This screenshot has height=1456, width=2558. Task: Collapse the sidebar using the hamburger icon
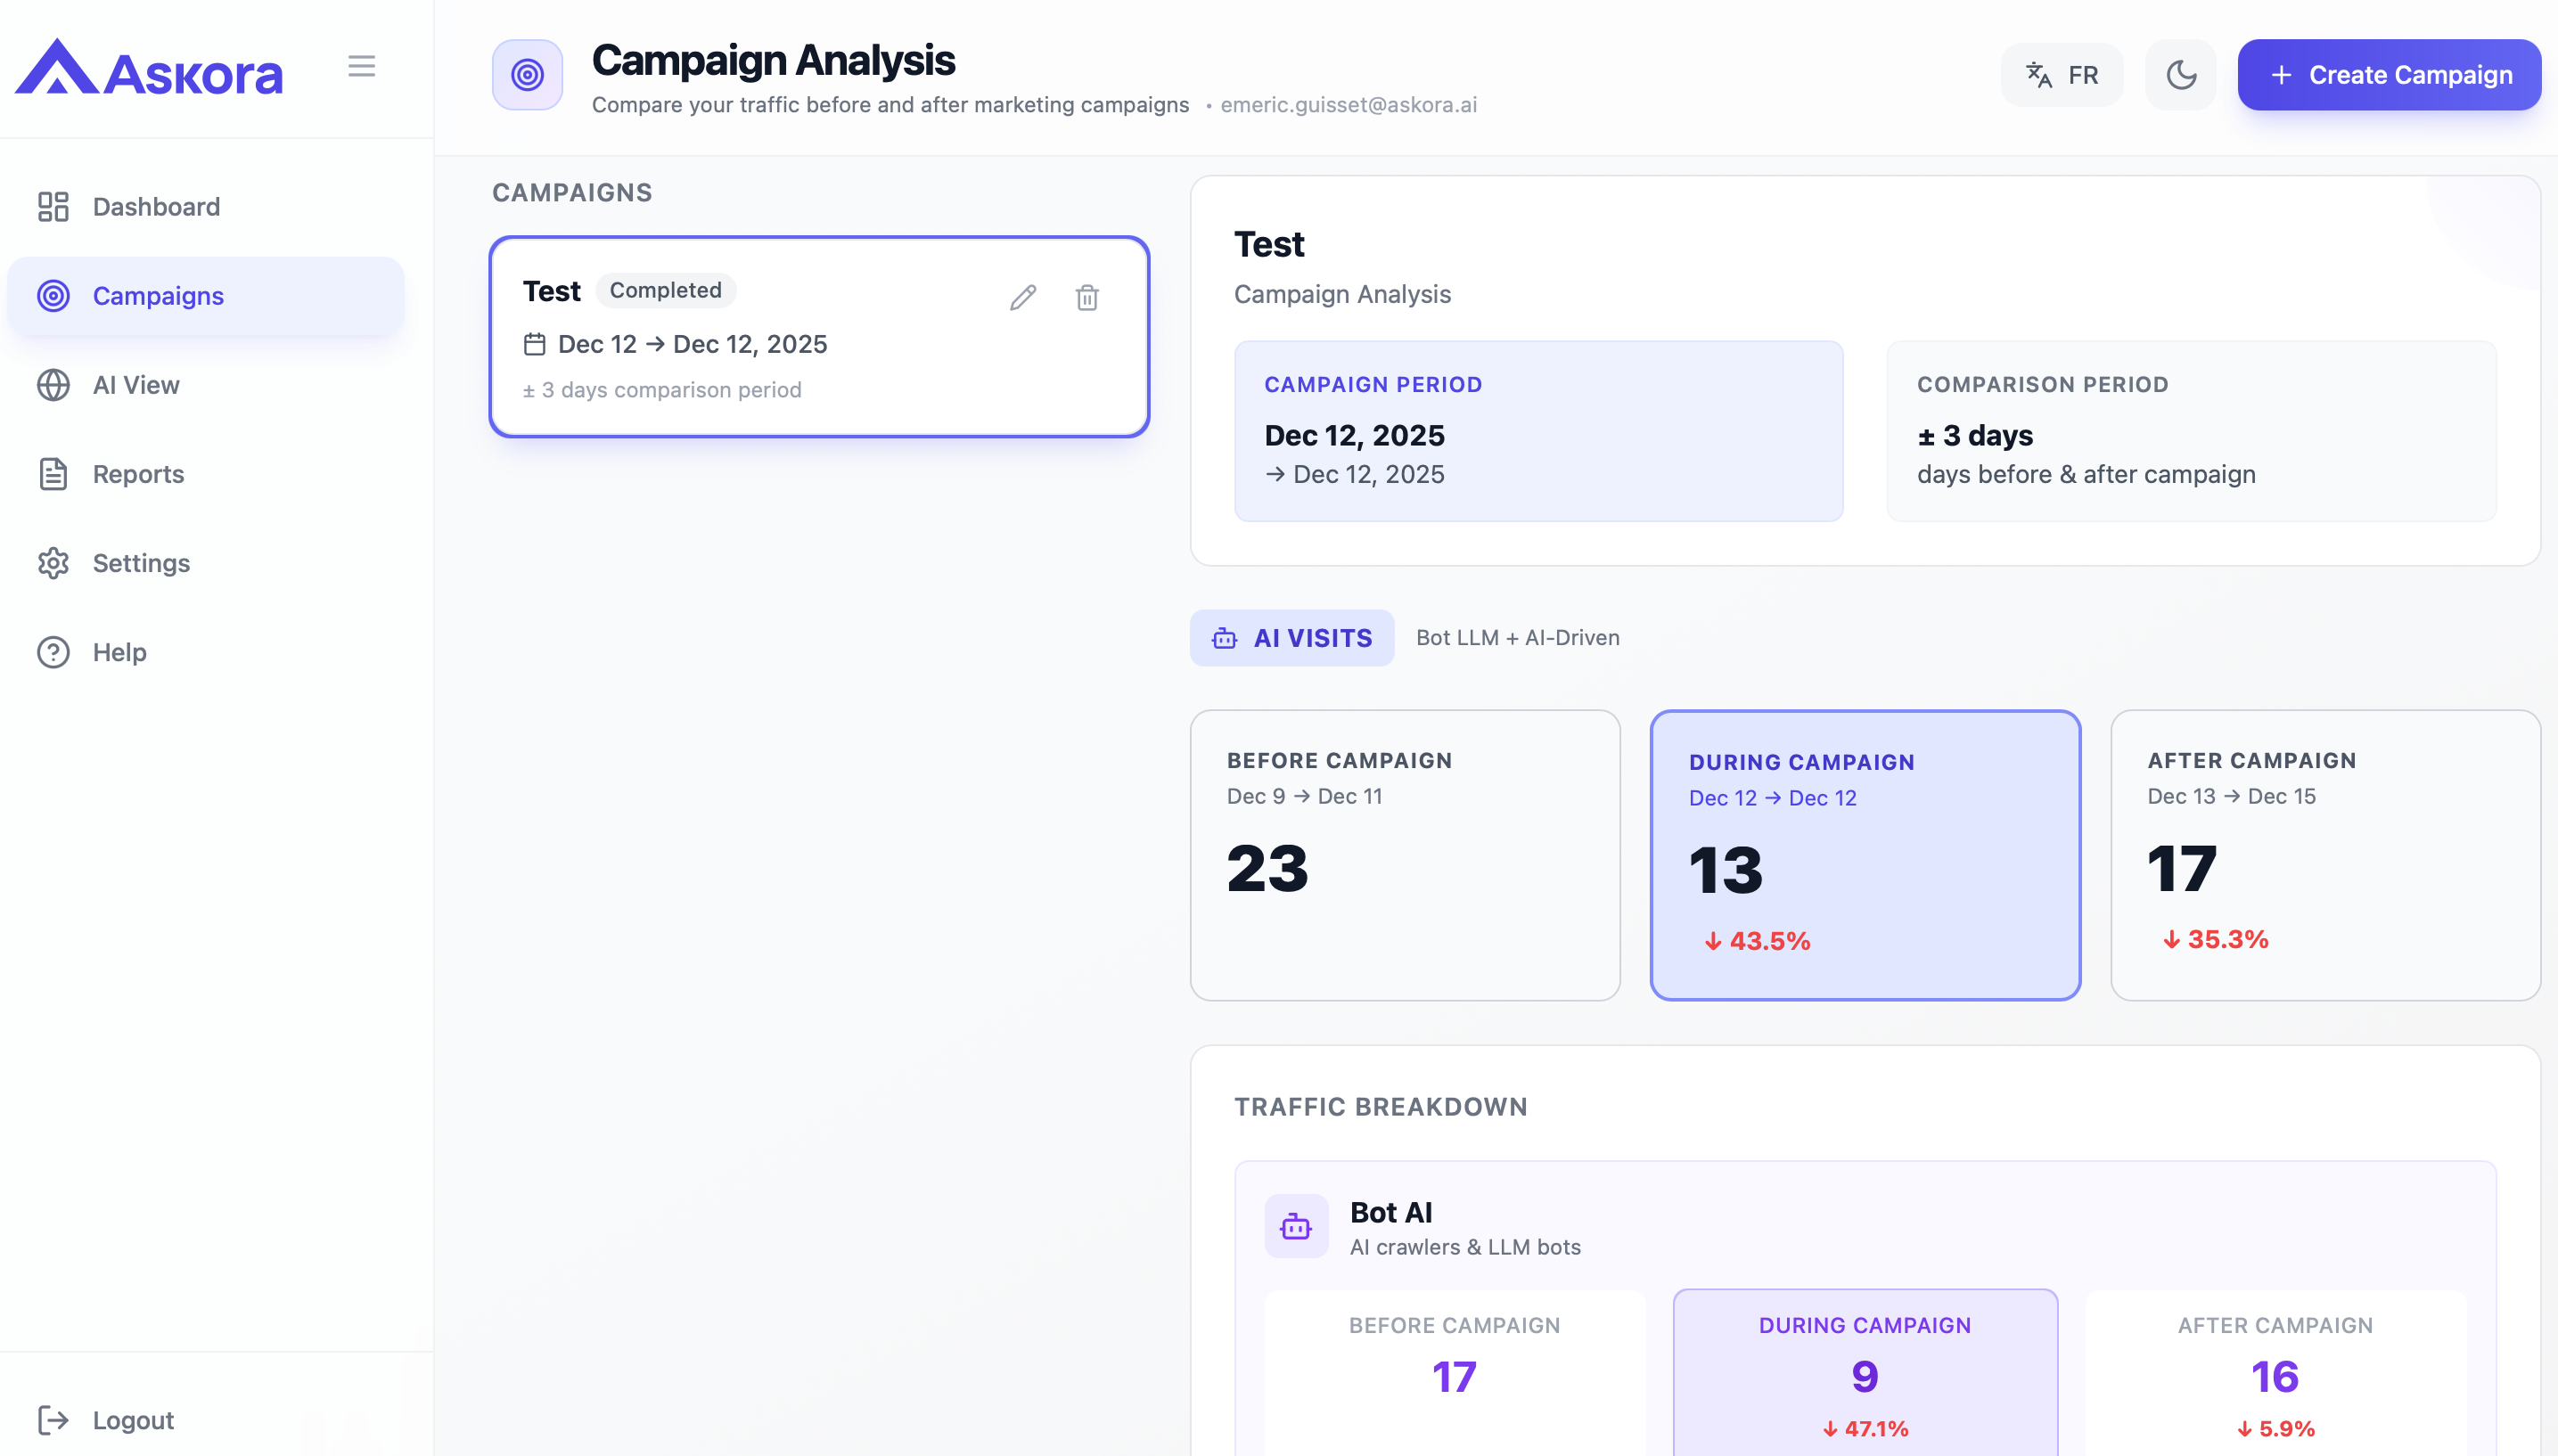pyautogui.click(x=361, y=66)
